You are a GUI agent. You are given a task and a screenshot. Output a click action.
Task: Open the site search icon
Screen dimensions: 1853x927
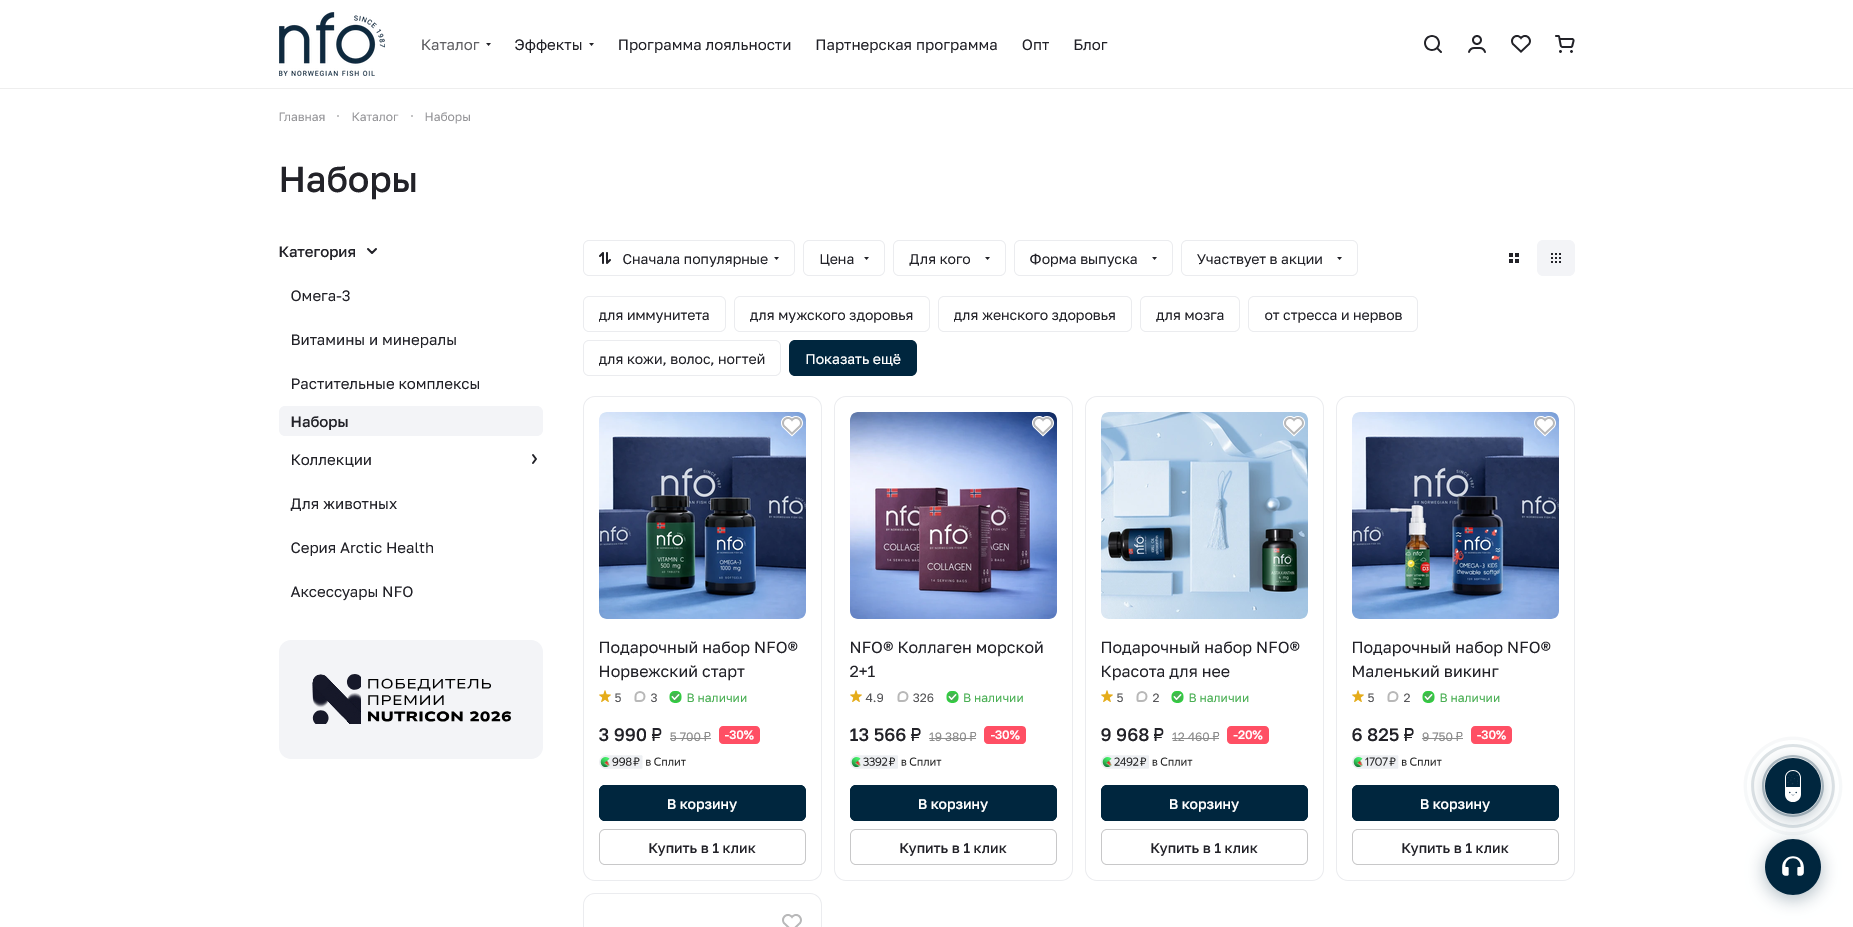(1433, 44)
